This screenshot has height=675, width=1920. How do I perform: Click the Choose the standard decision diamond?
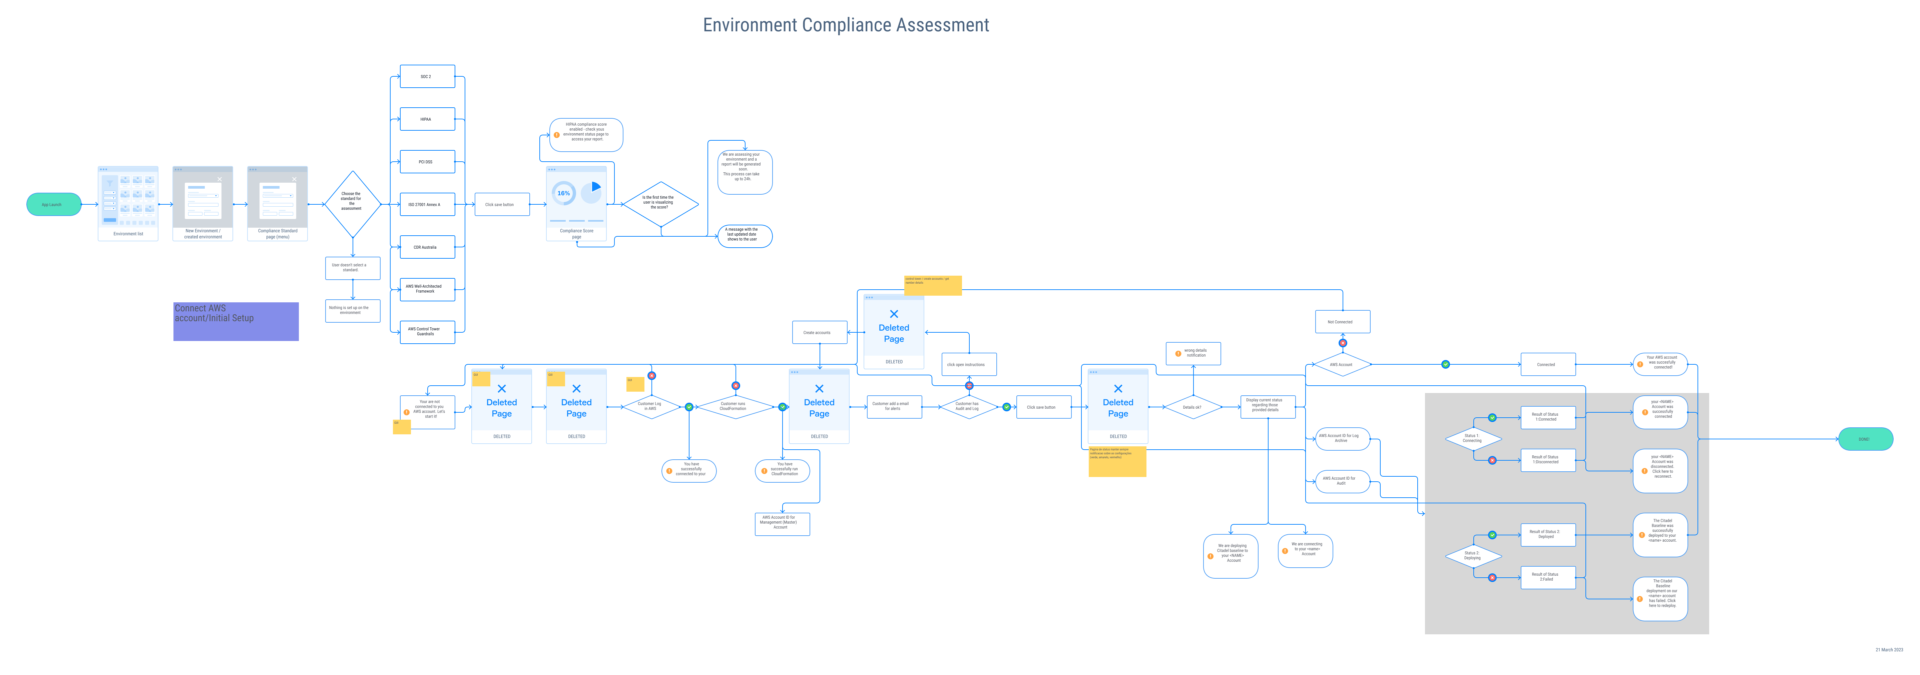pos(352,204)
